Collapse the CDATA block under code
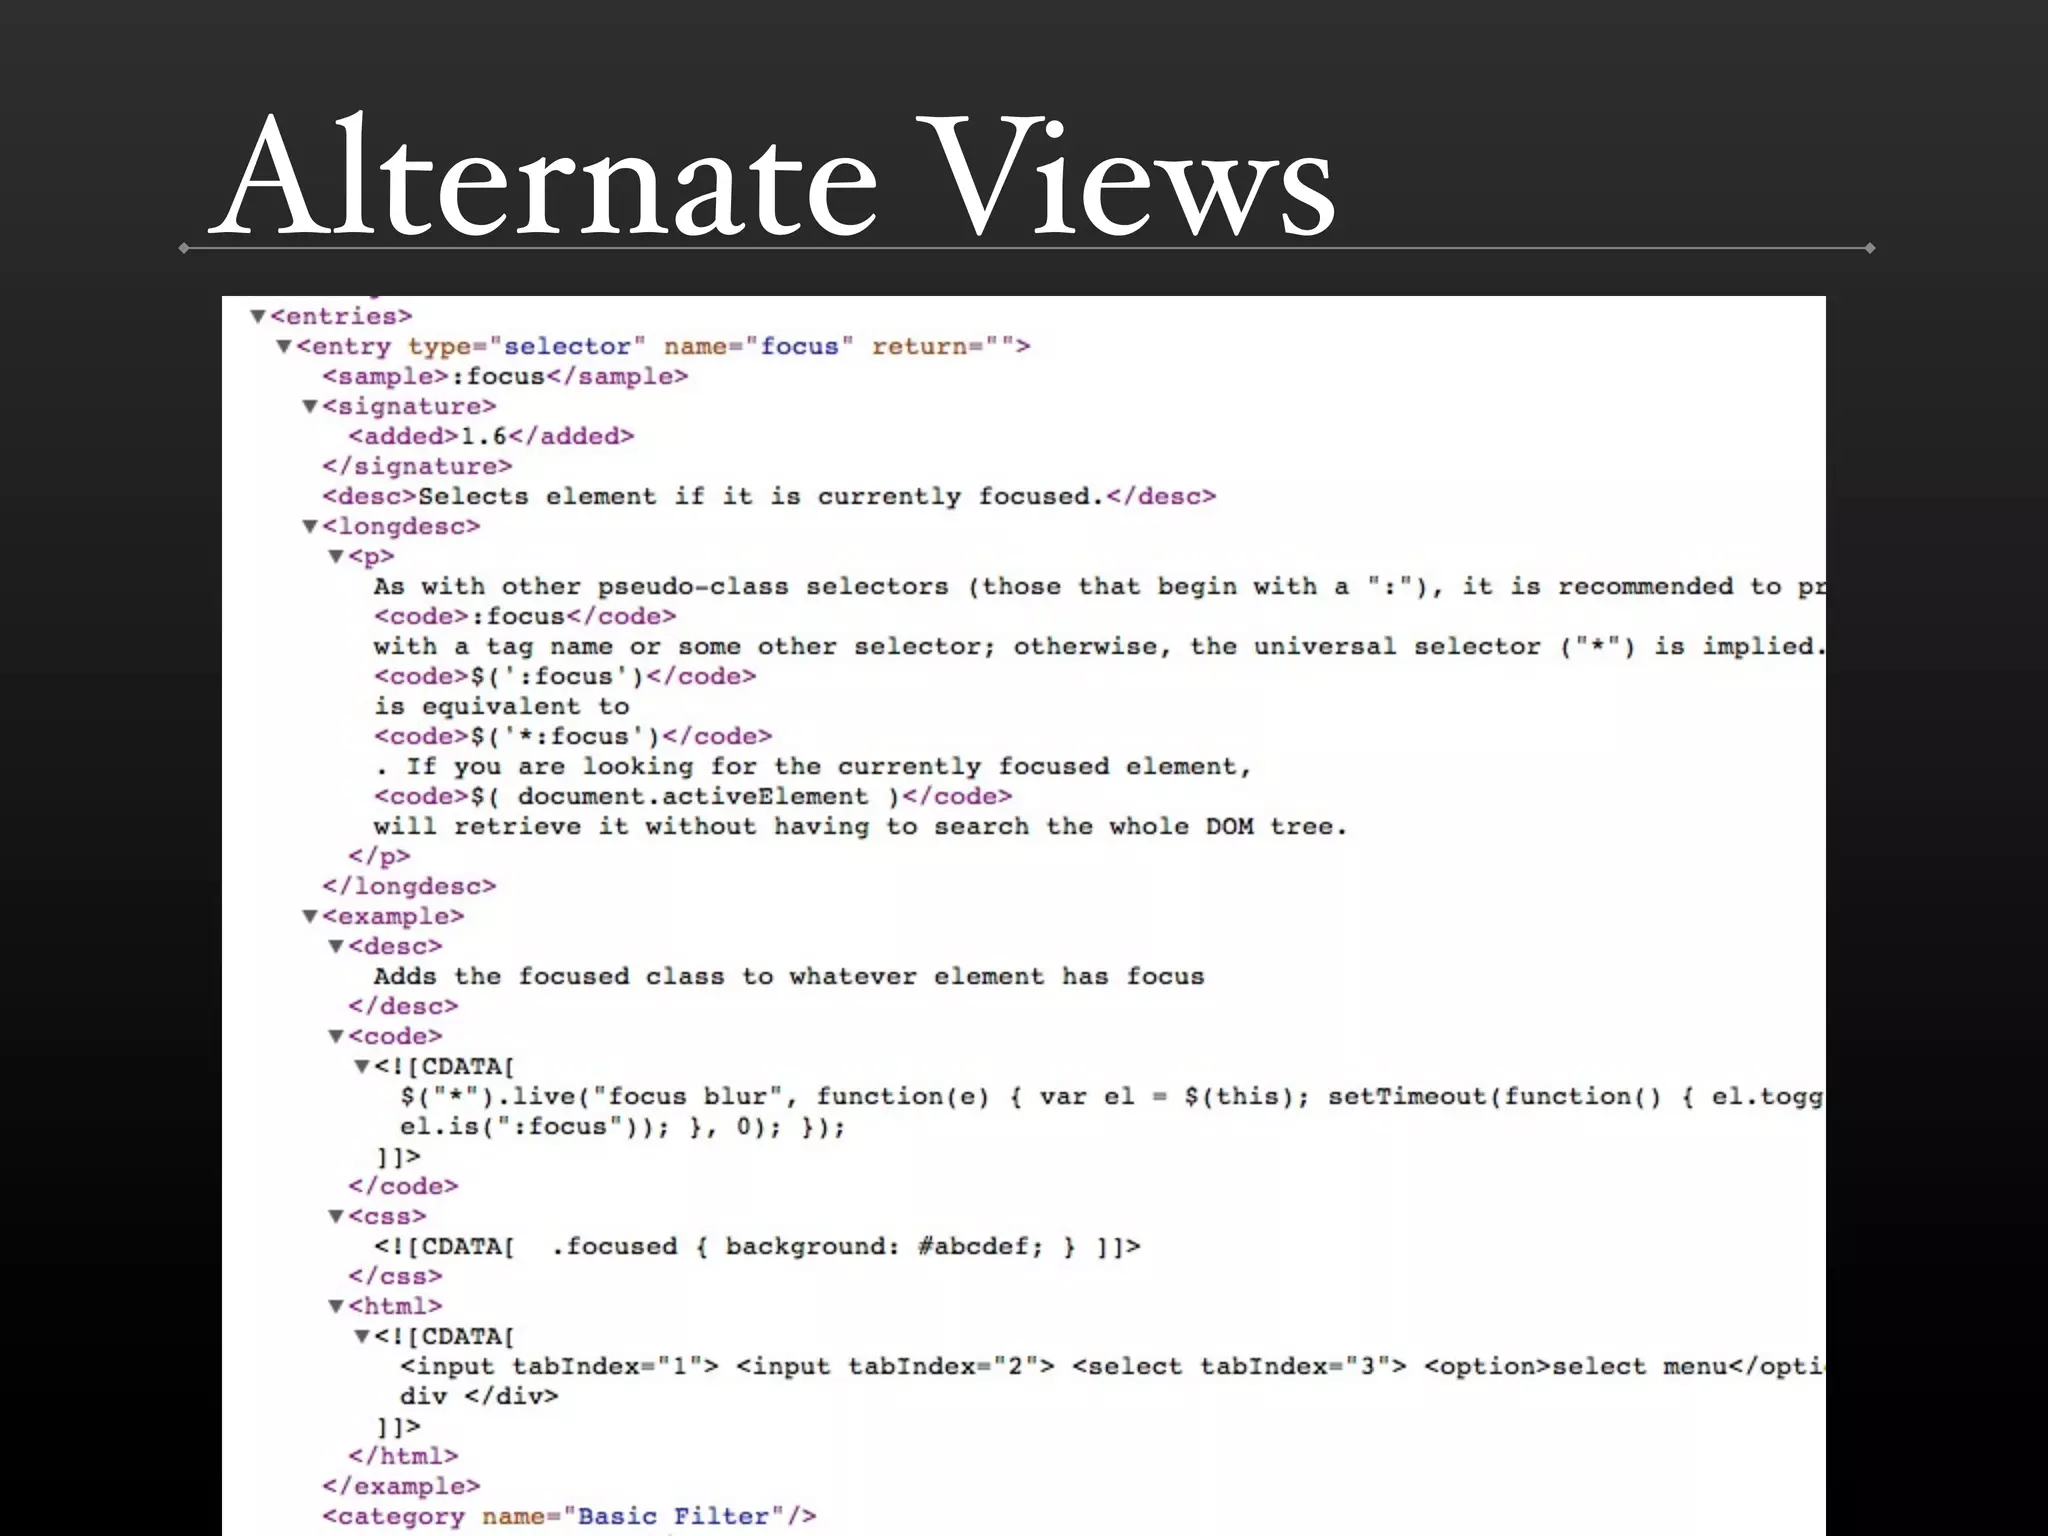Image resolution: width=2048 pixels, height=1536 pixels. (362, 1067)
